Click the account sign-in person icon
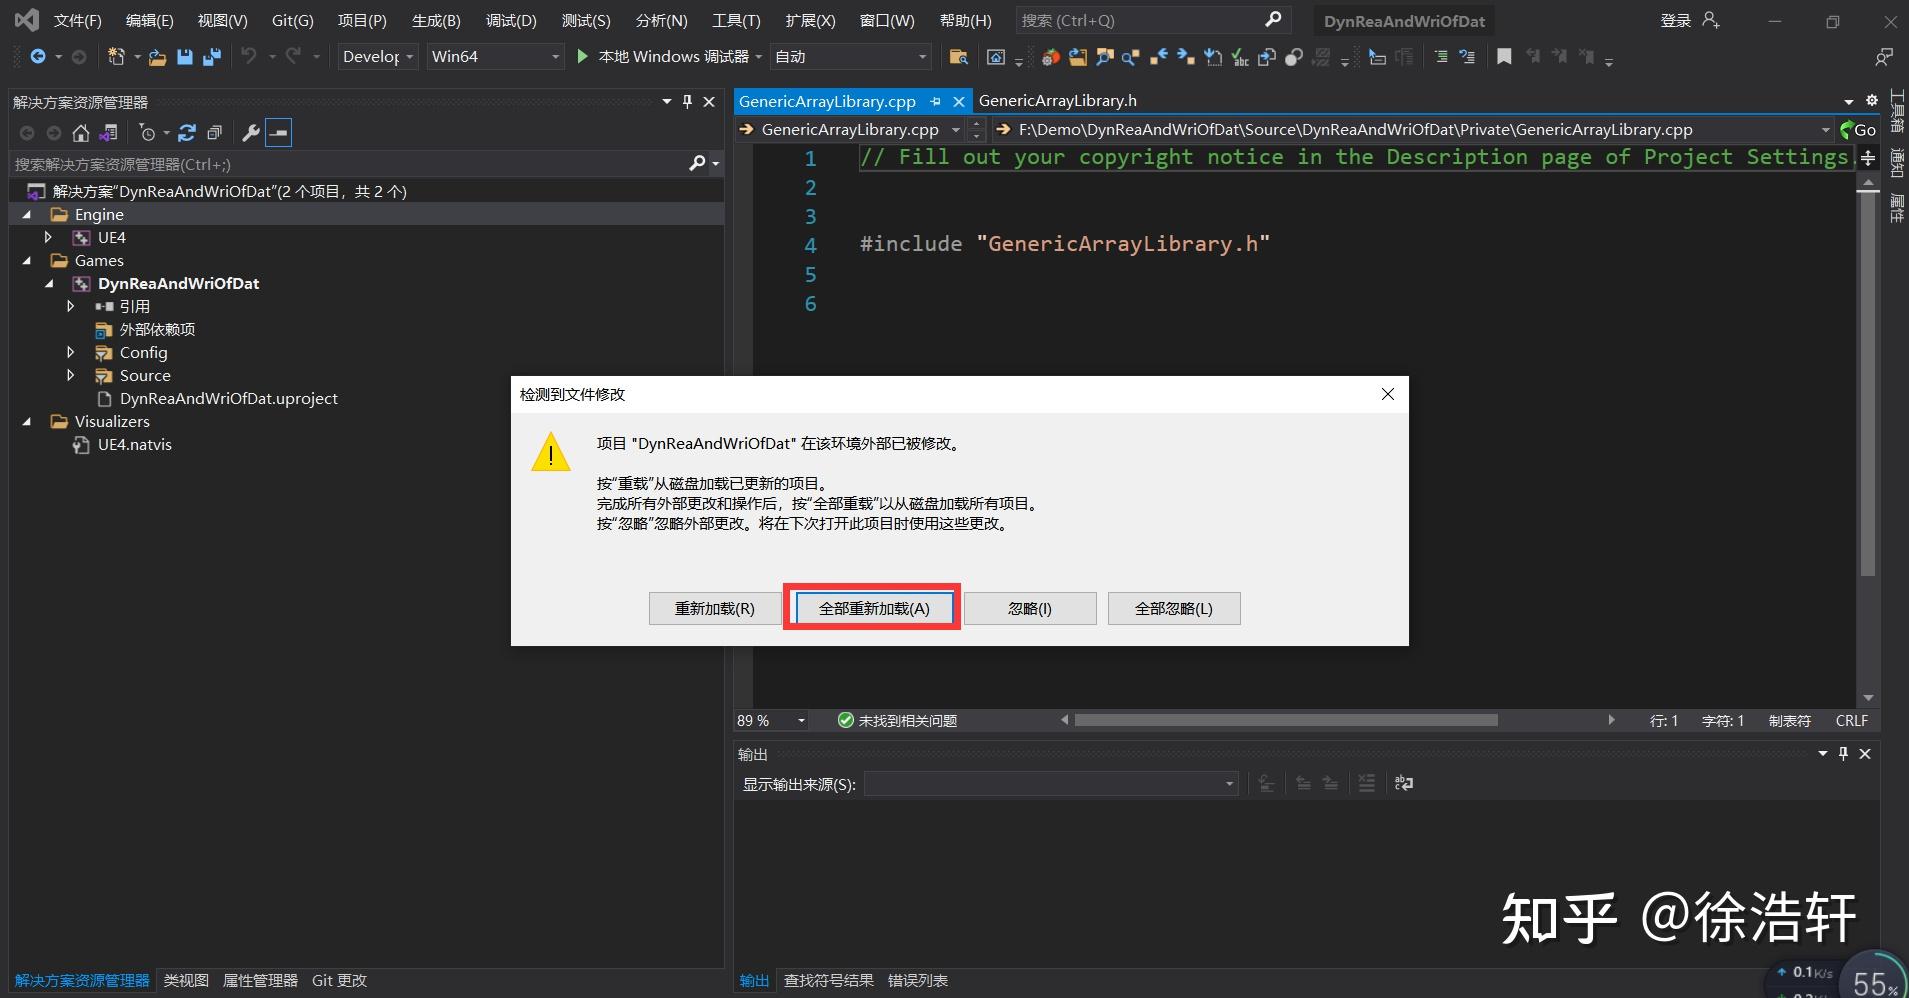 (x=1711, y=20)
